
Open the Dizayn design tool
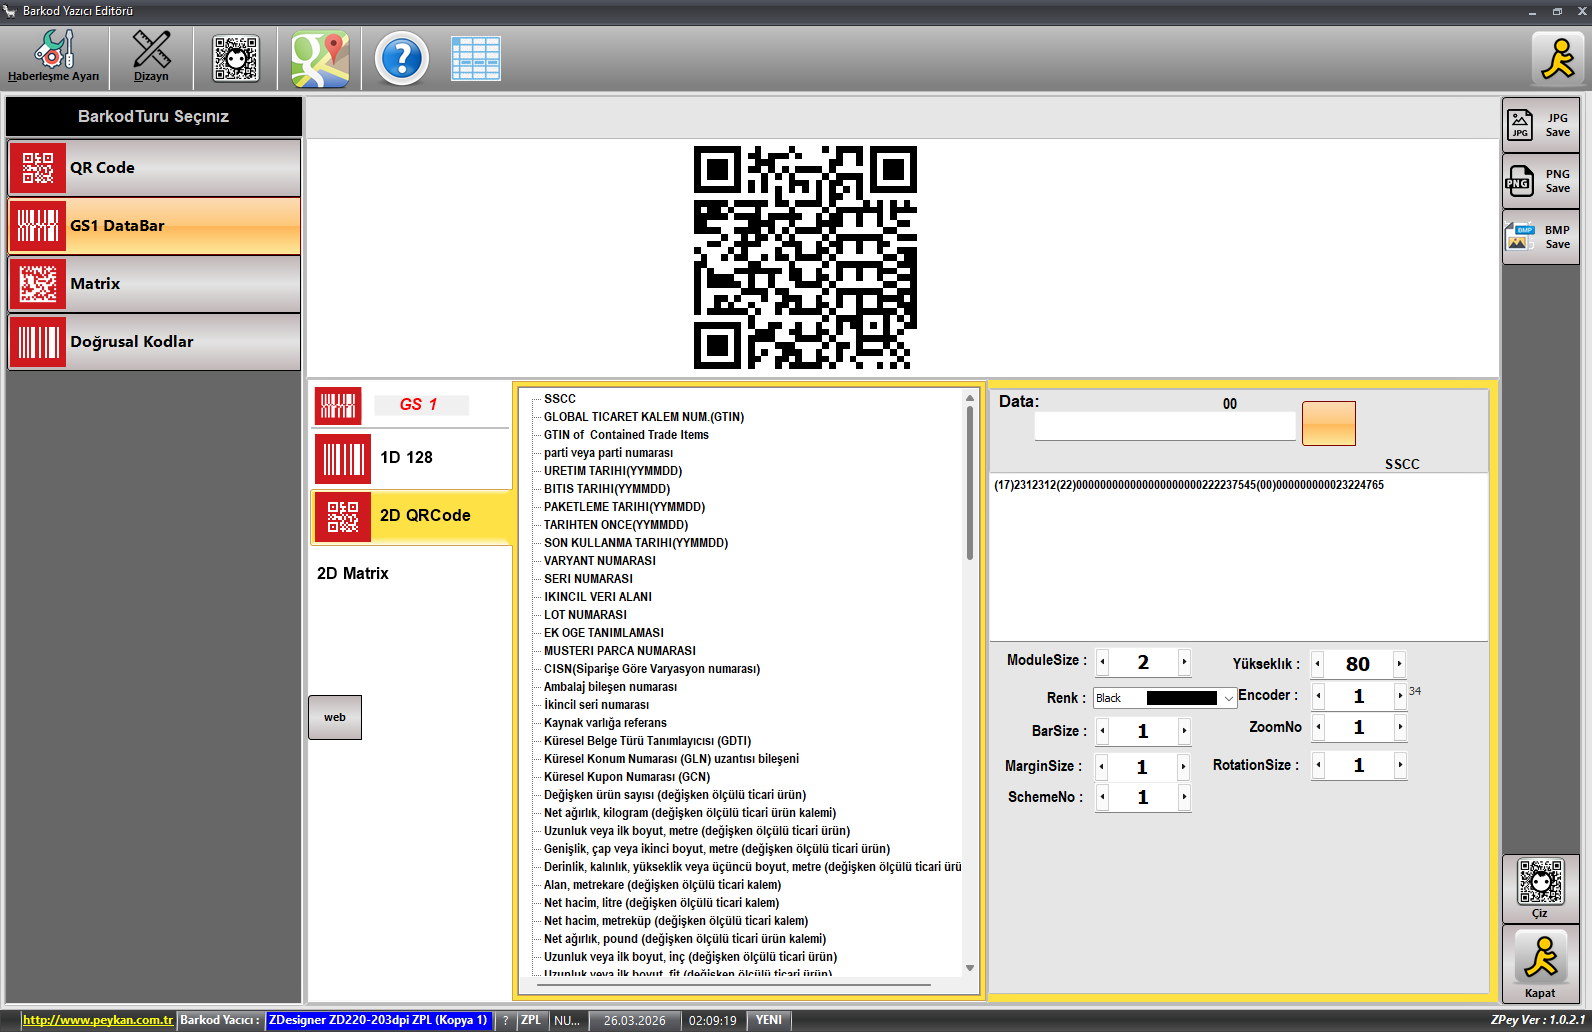[x=151, y=57]
